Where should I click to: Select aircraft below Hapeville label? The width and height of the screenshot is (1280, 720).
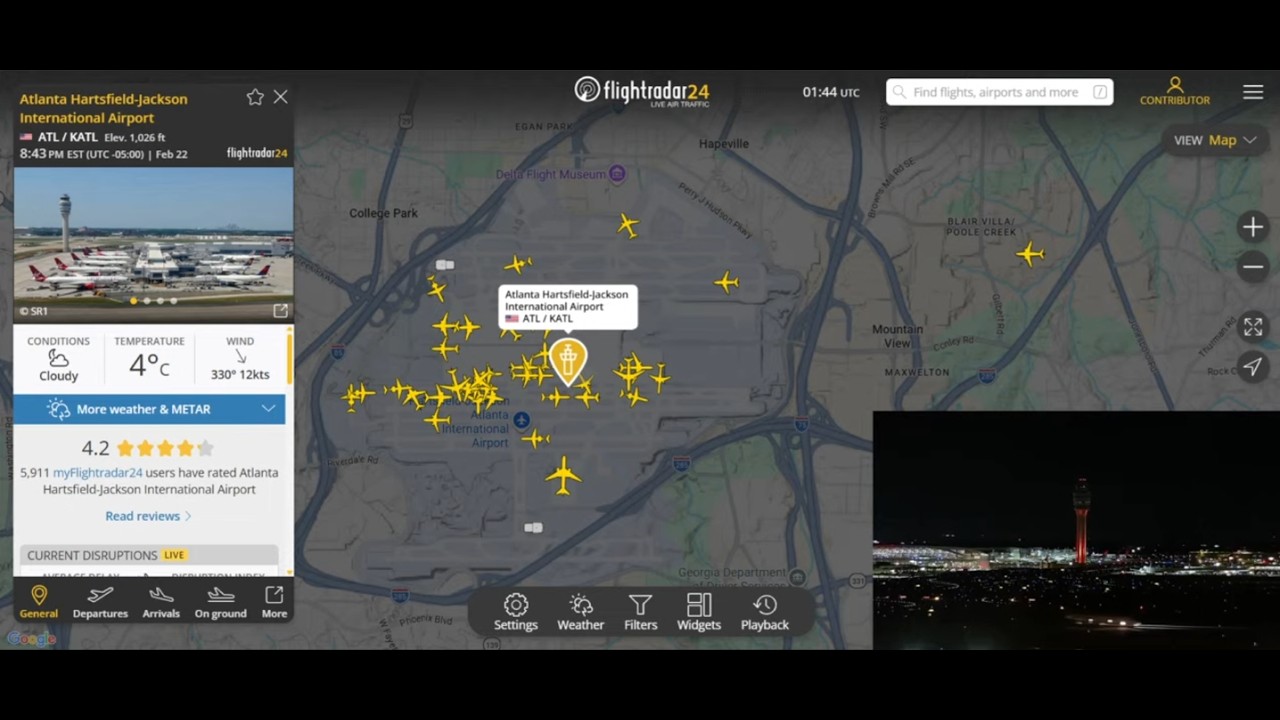click(x=727, y=283)
